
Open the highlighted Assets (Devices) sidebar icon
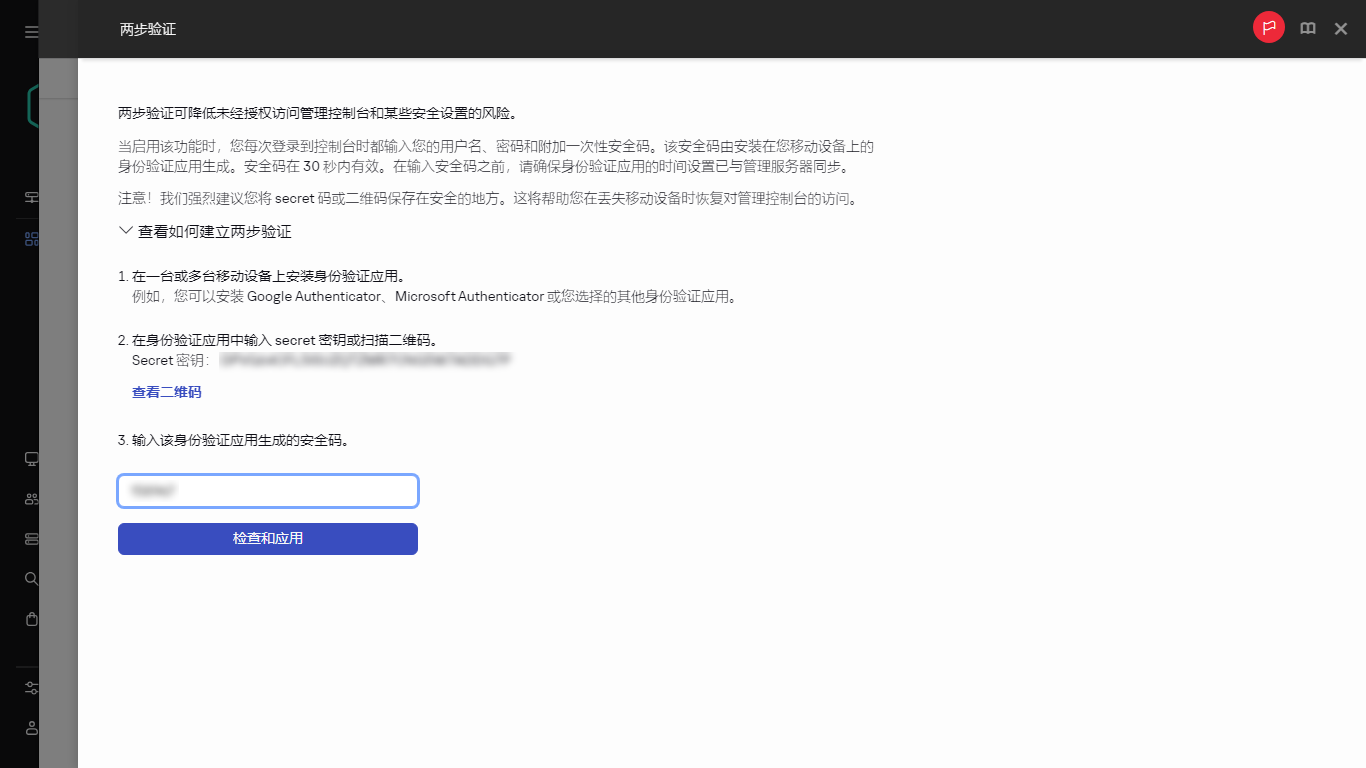point(31,238)
